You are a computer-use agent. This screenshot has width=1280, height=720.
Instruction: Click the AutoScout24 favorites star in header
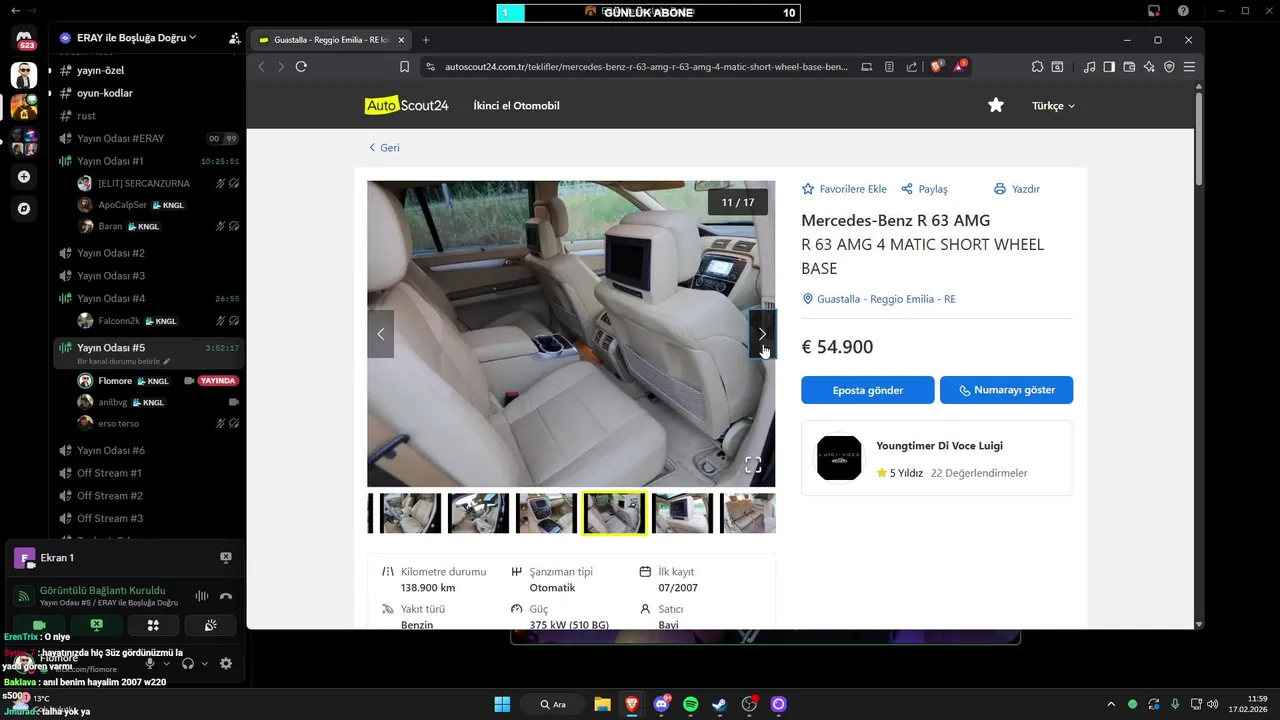tap(996, 105)
